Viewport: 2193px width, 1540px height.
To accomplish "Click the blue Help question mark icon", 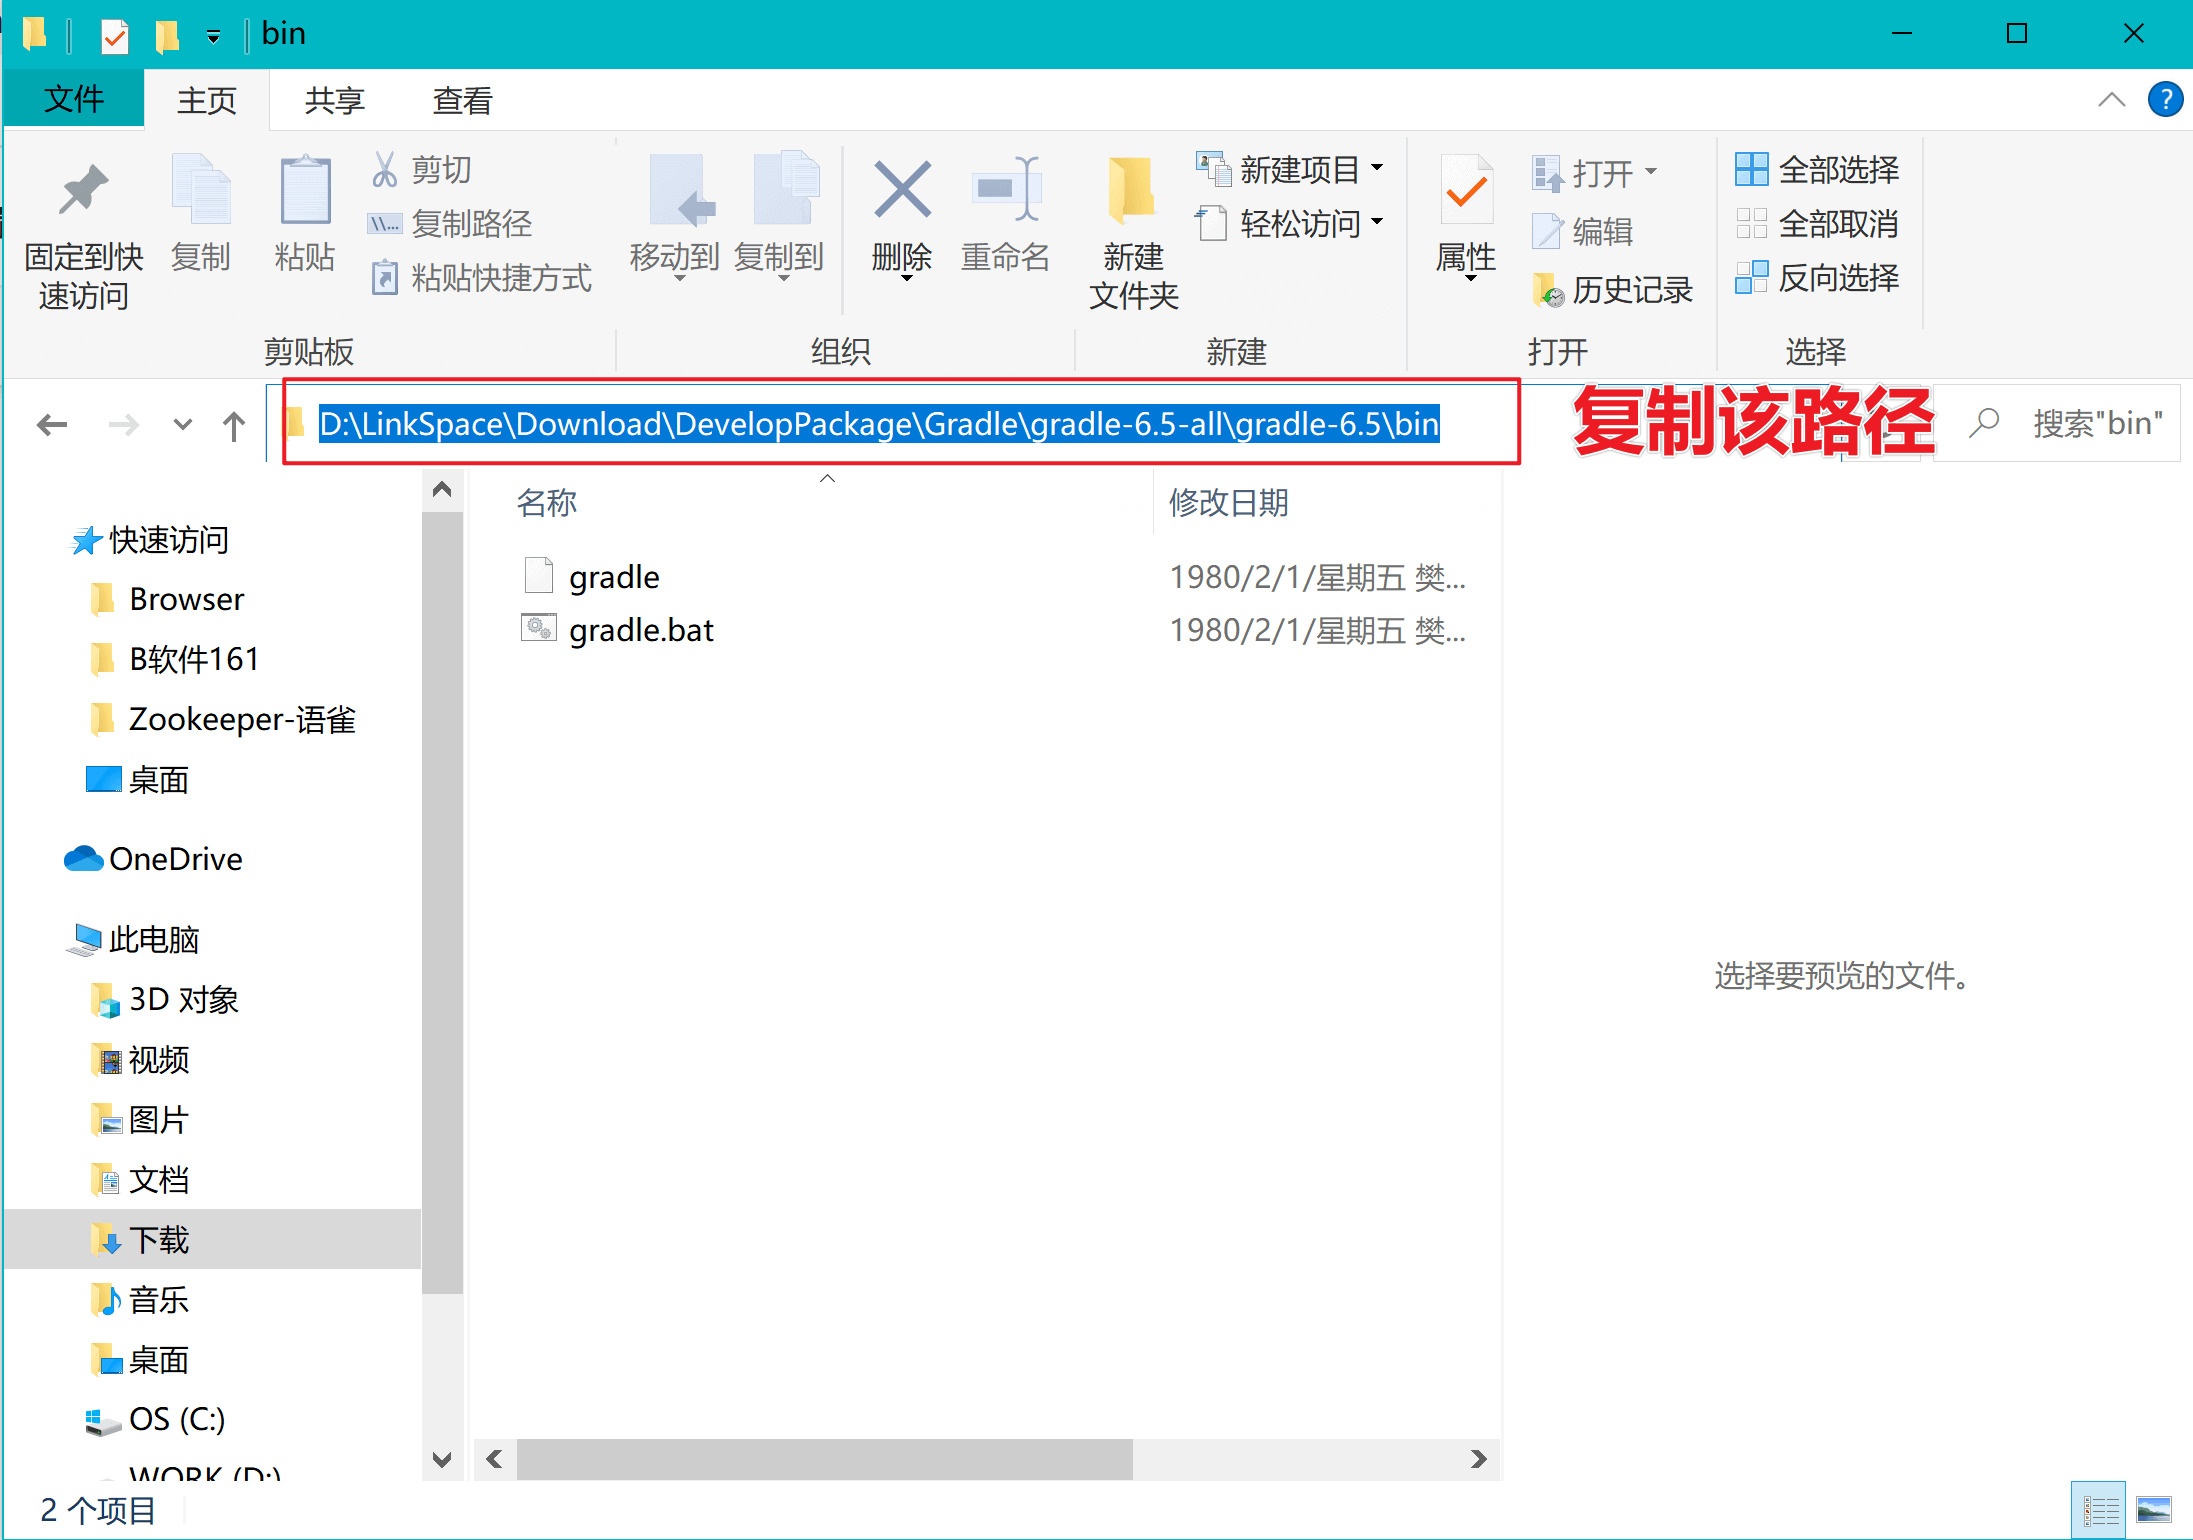I will [2165, 100].
